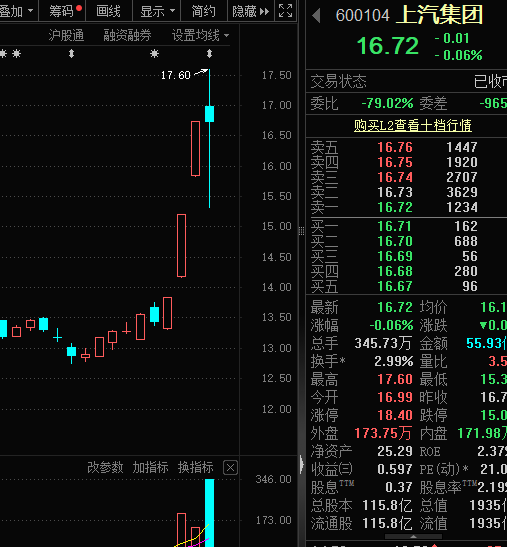The image size is (507, 547).
Task: Click the up-down arrow marker above the last candle
Action: pyautogui.click(x=209, y=54)
